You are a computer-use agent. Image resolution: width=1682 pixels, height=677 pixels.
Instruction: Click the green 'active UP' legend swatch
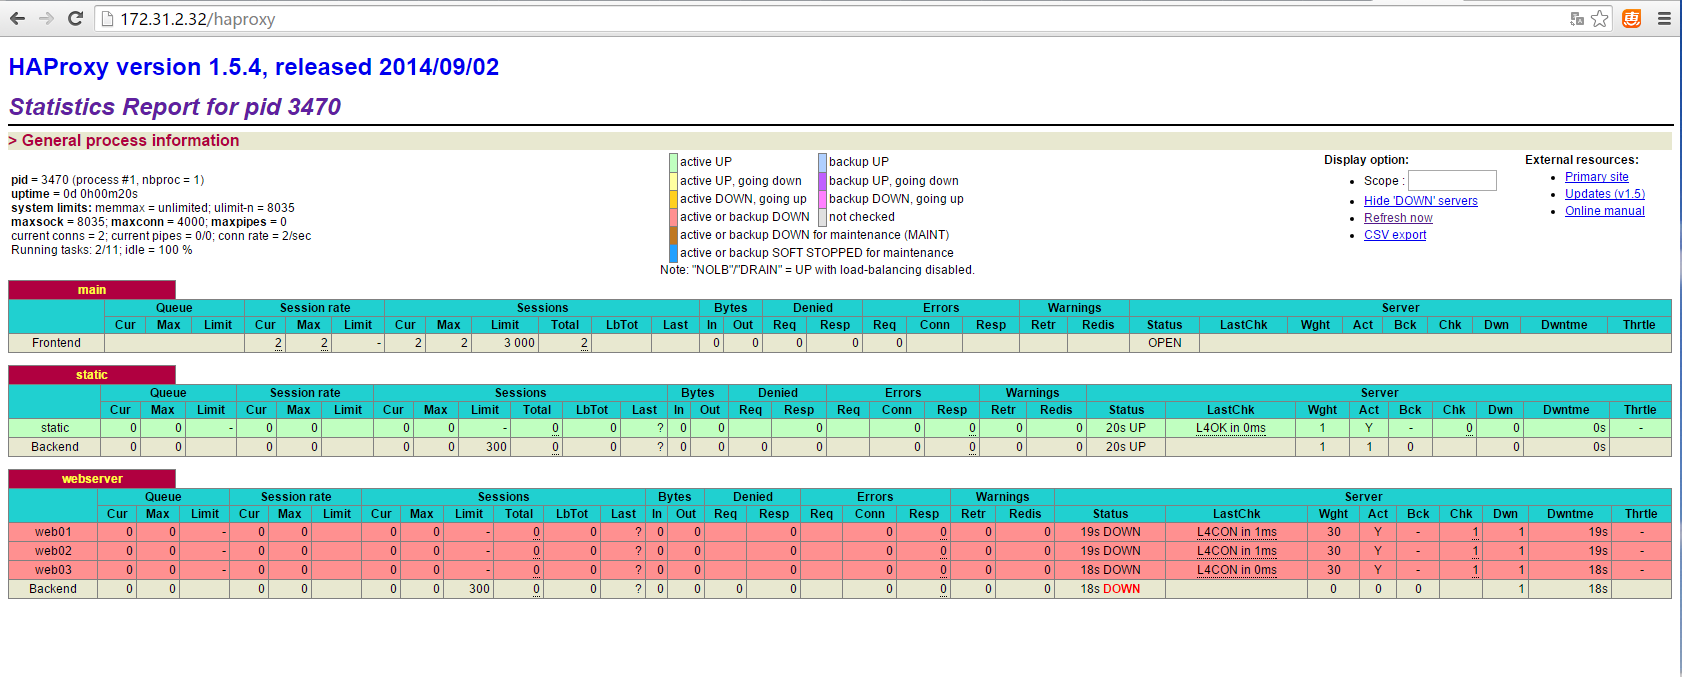coord(673,162)
